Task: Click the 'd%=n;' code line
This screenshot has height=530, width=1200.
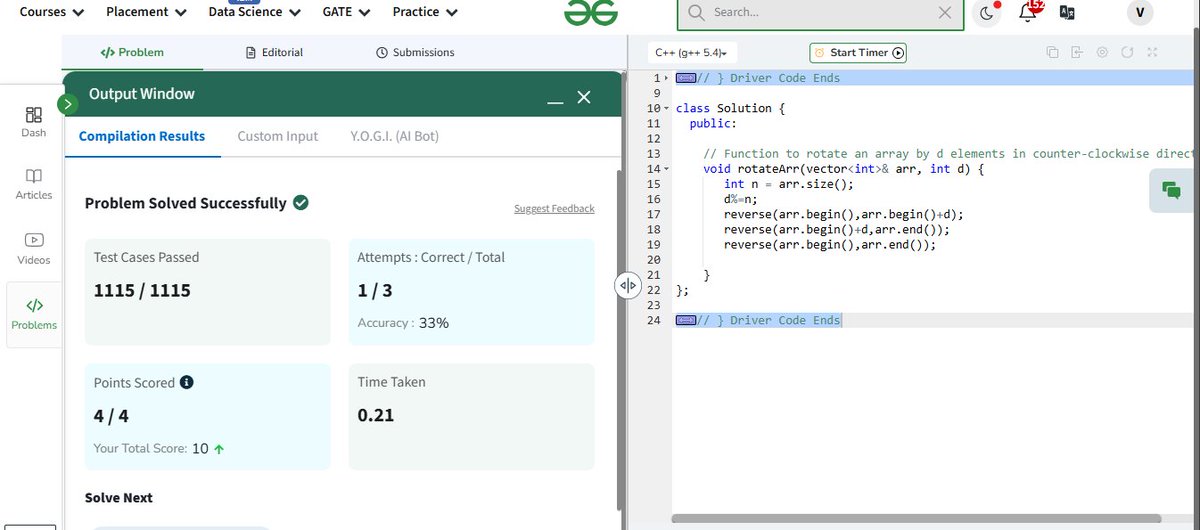Action: (x=741, y=199)
